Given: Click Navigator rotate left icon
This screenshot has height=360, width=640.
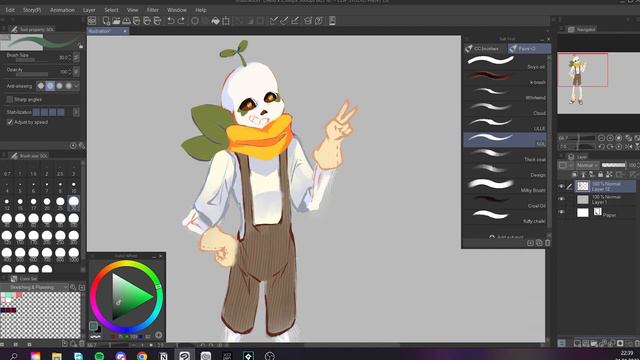Looking at the screenshot, I should click(601, 147).
